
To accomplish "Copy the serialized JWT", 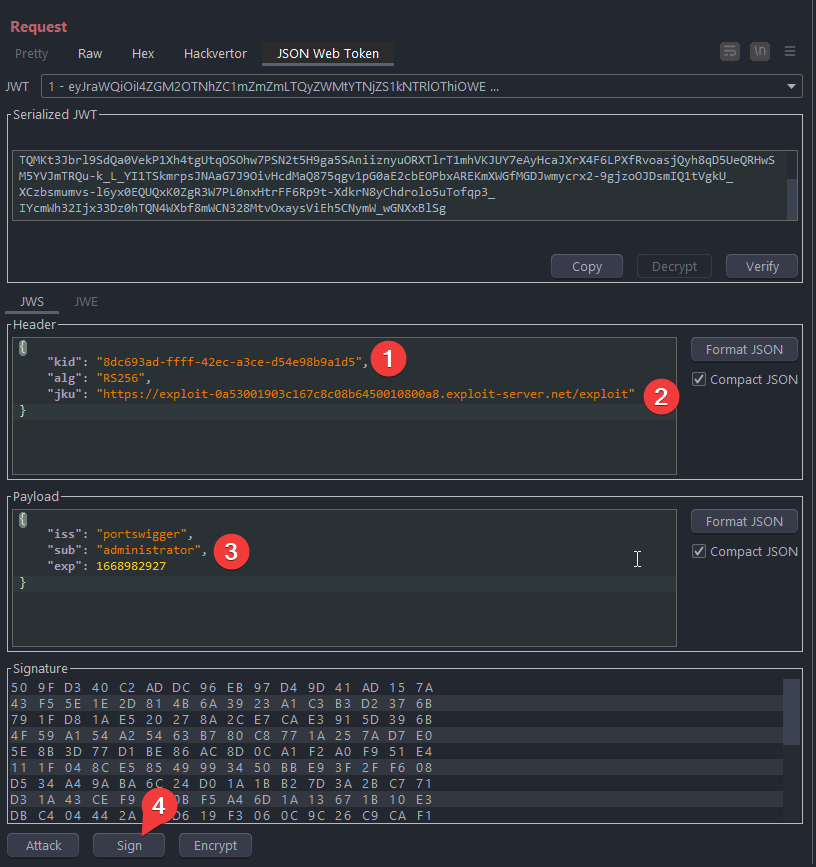I will tap(587, 266).
